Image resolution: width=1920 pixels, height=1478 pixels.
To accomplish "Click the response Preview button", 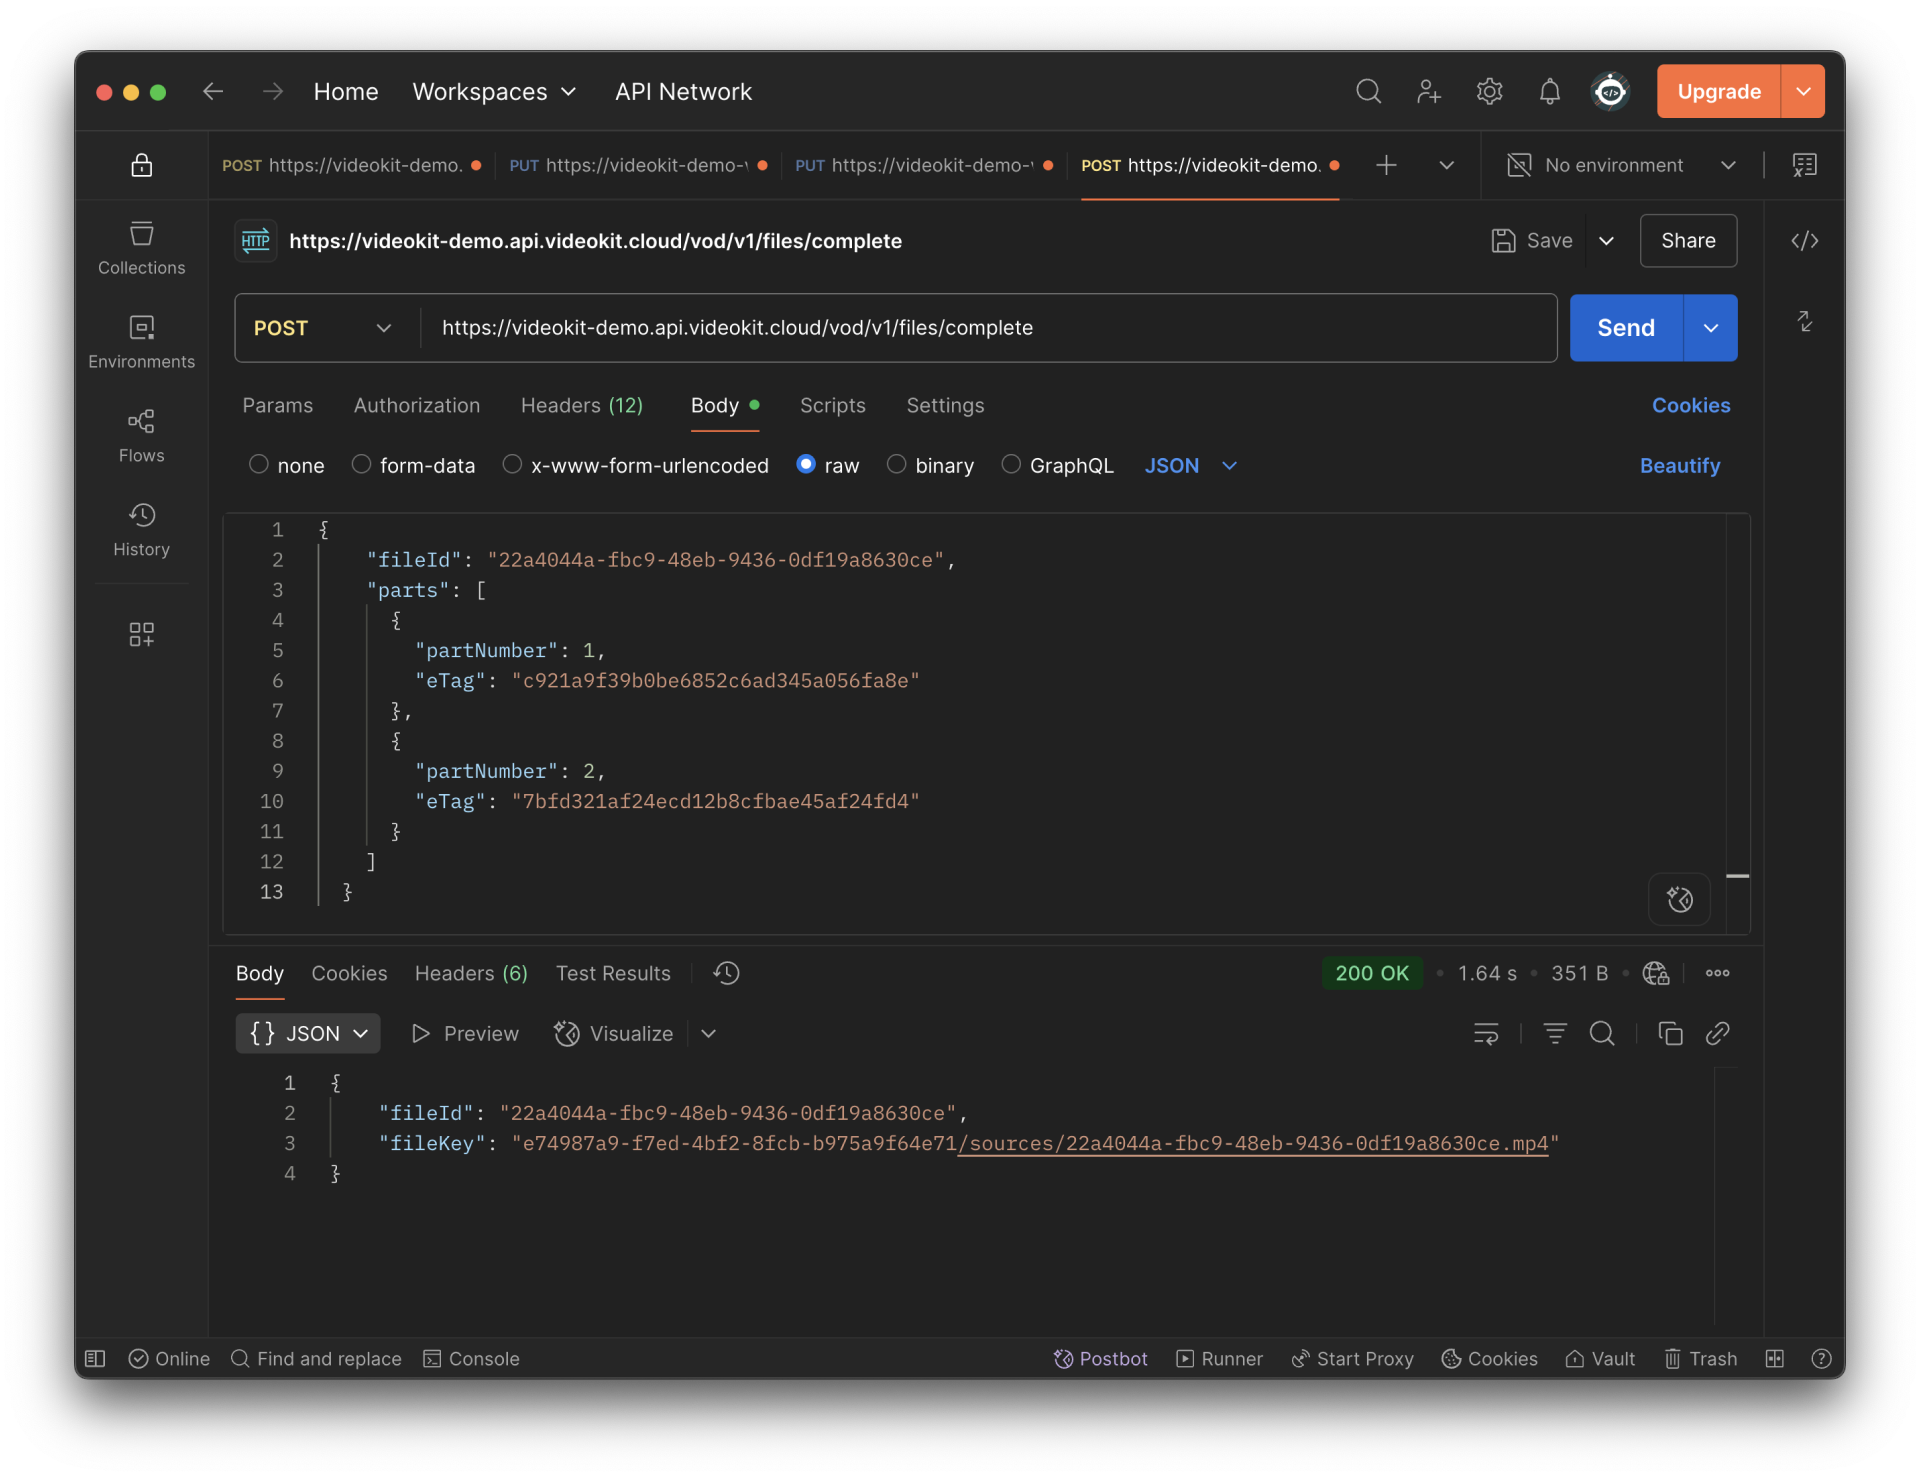I will pyautogui.click(x=465, y=1034).
